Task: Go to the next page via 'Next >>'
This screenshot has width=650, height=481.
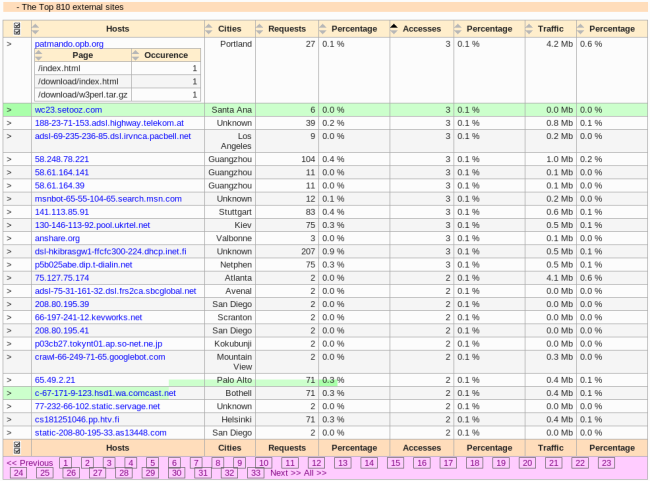Action: coord(286,473)
